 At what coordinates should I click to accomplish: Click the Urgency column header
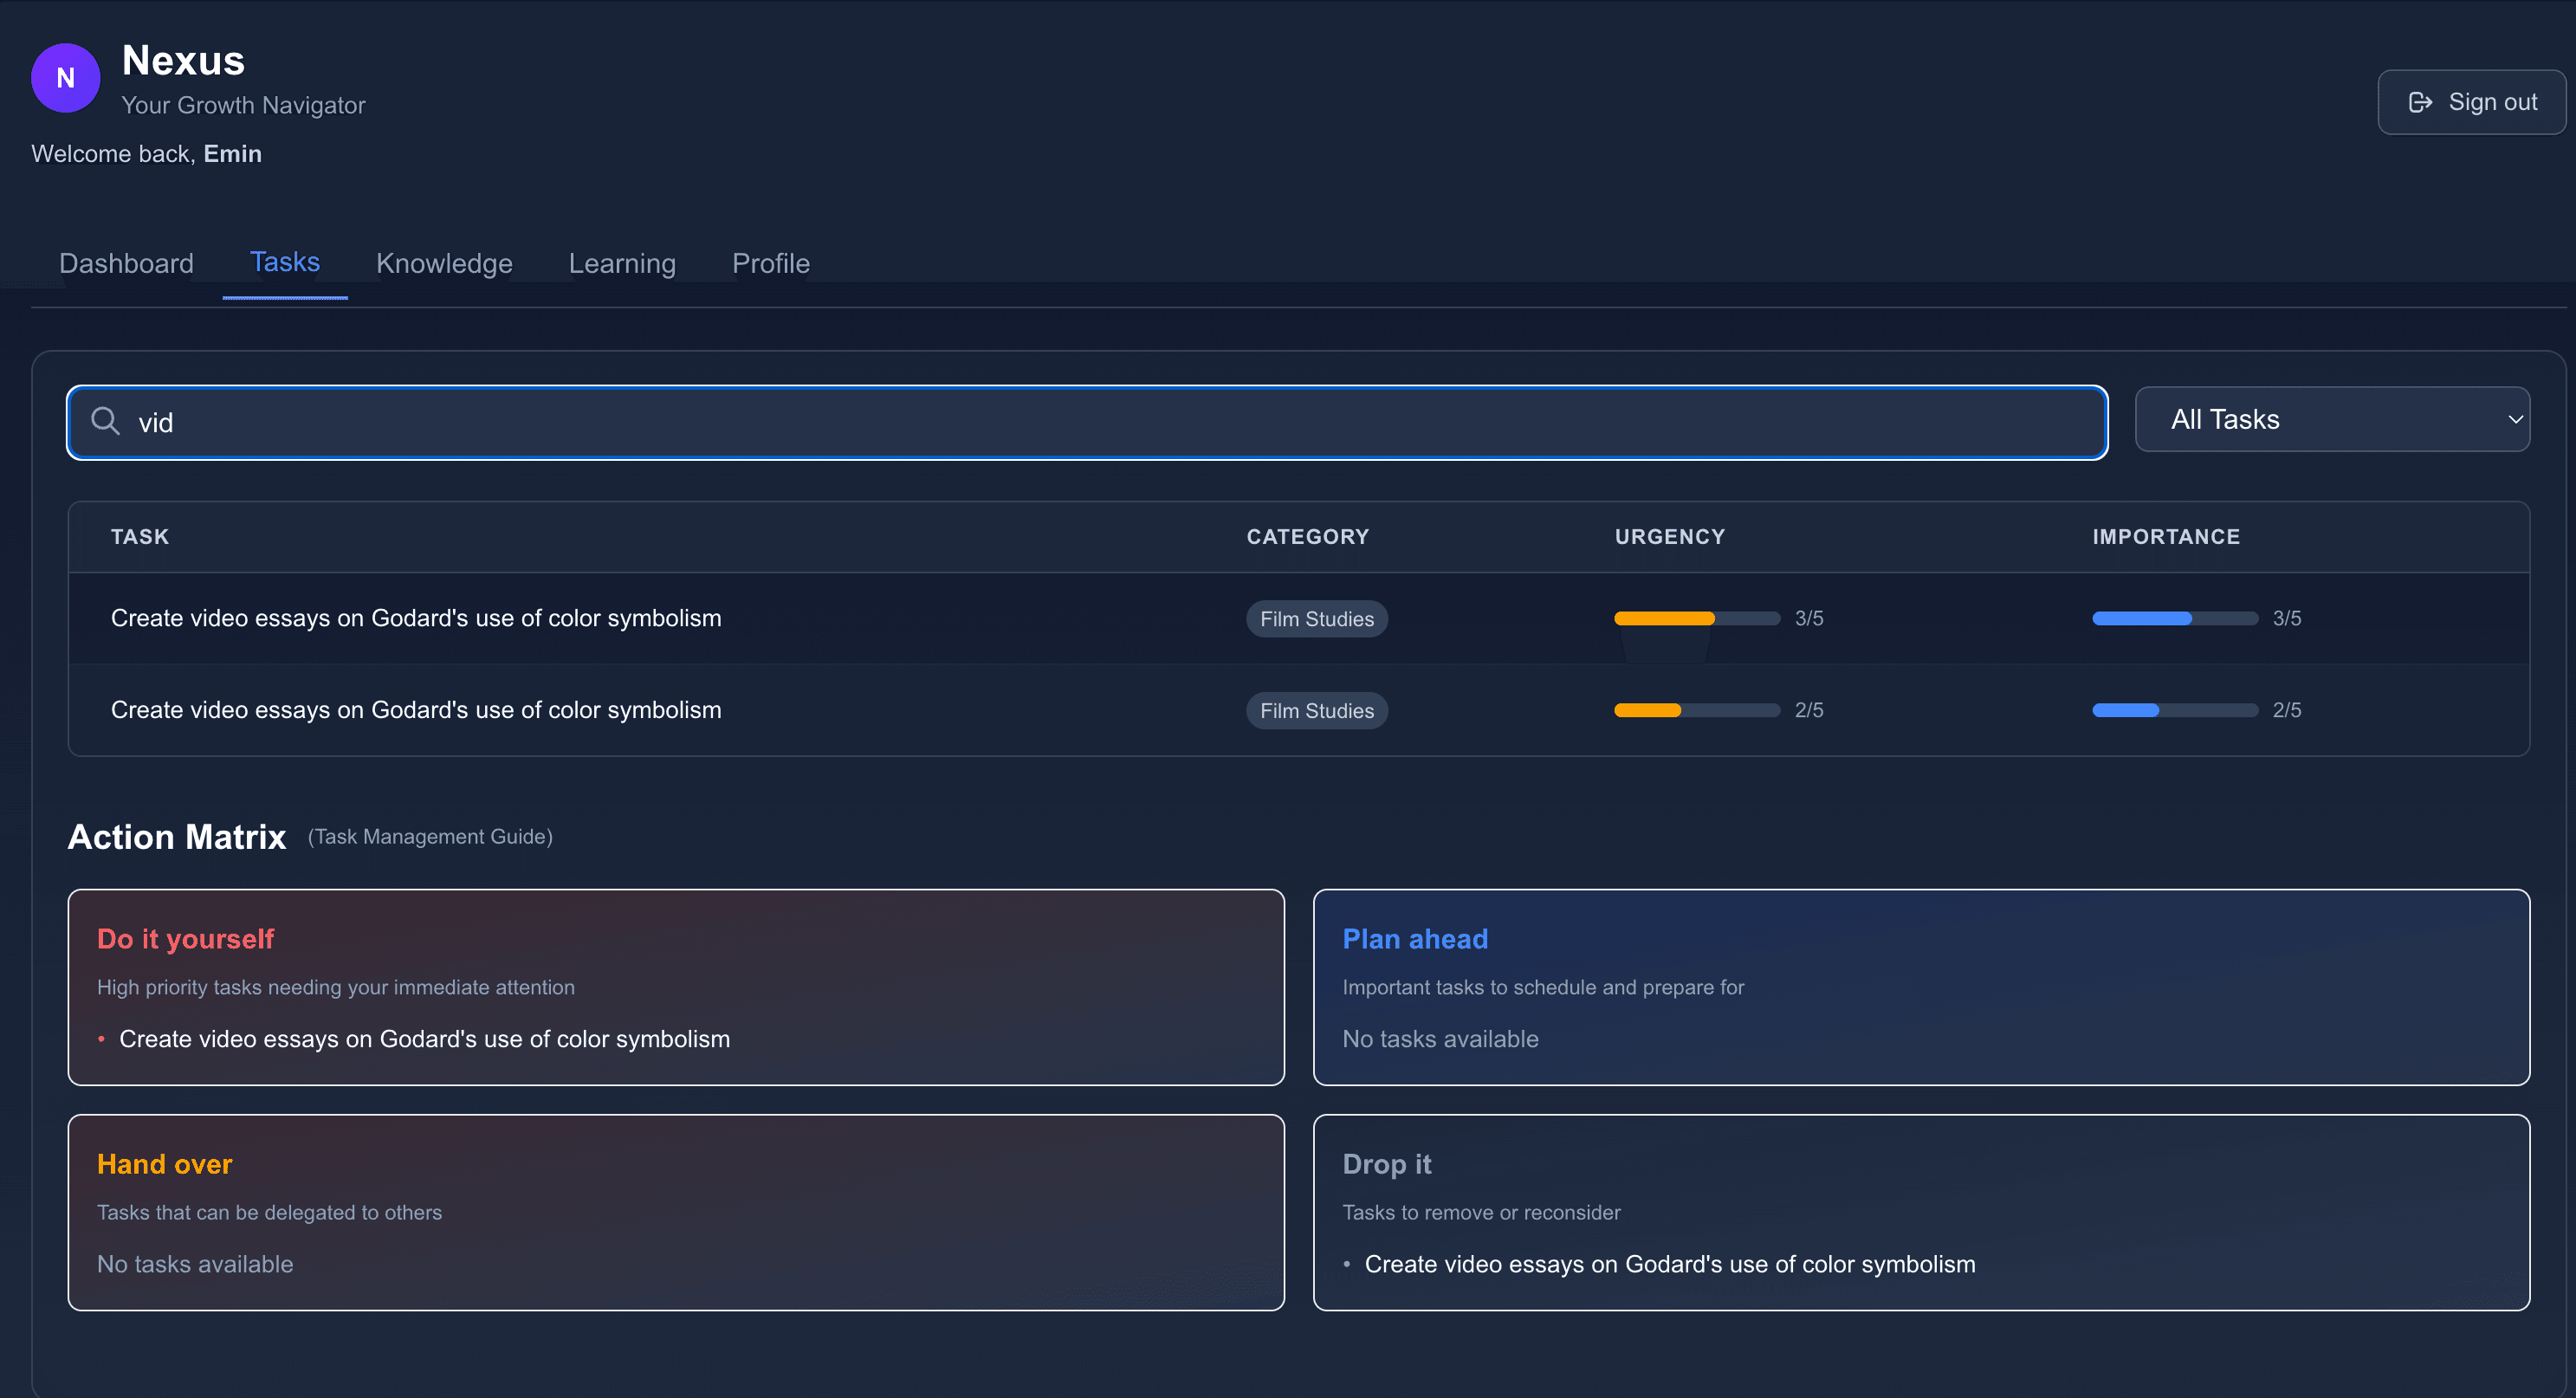tap(1669, 537)
